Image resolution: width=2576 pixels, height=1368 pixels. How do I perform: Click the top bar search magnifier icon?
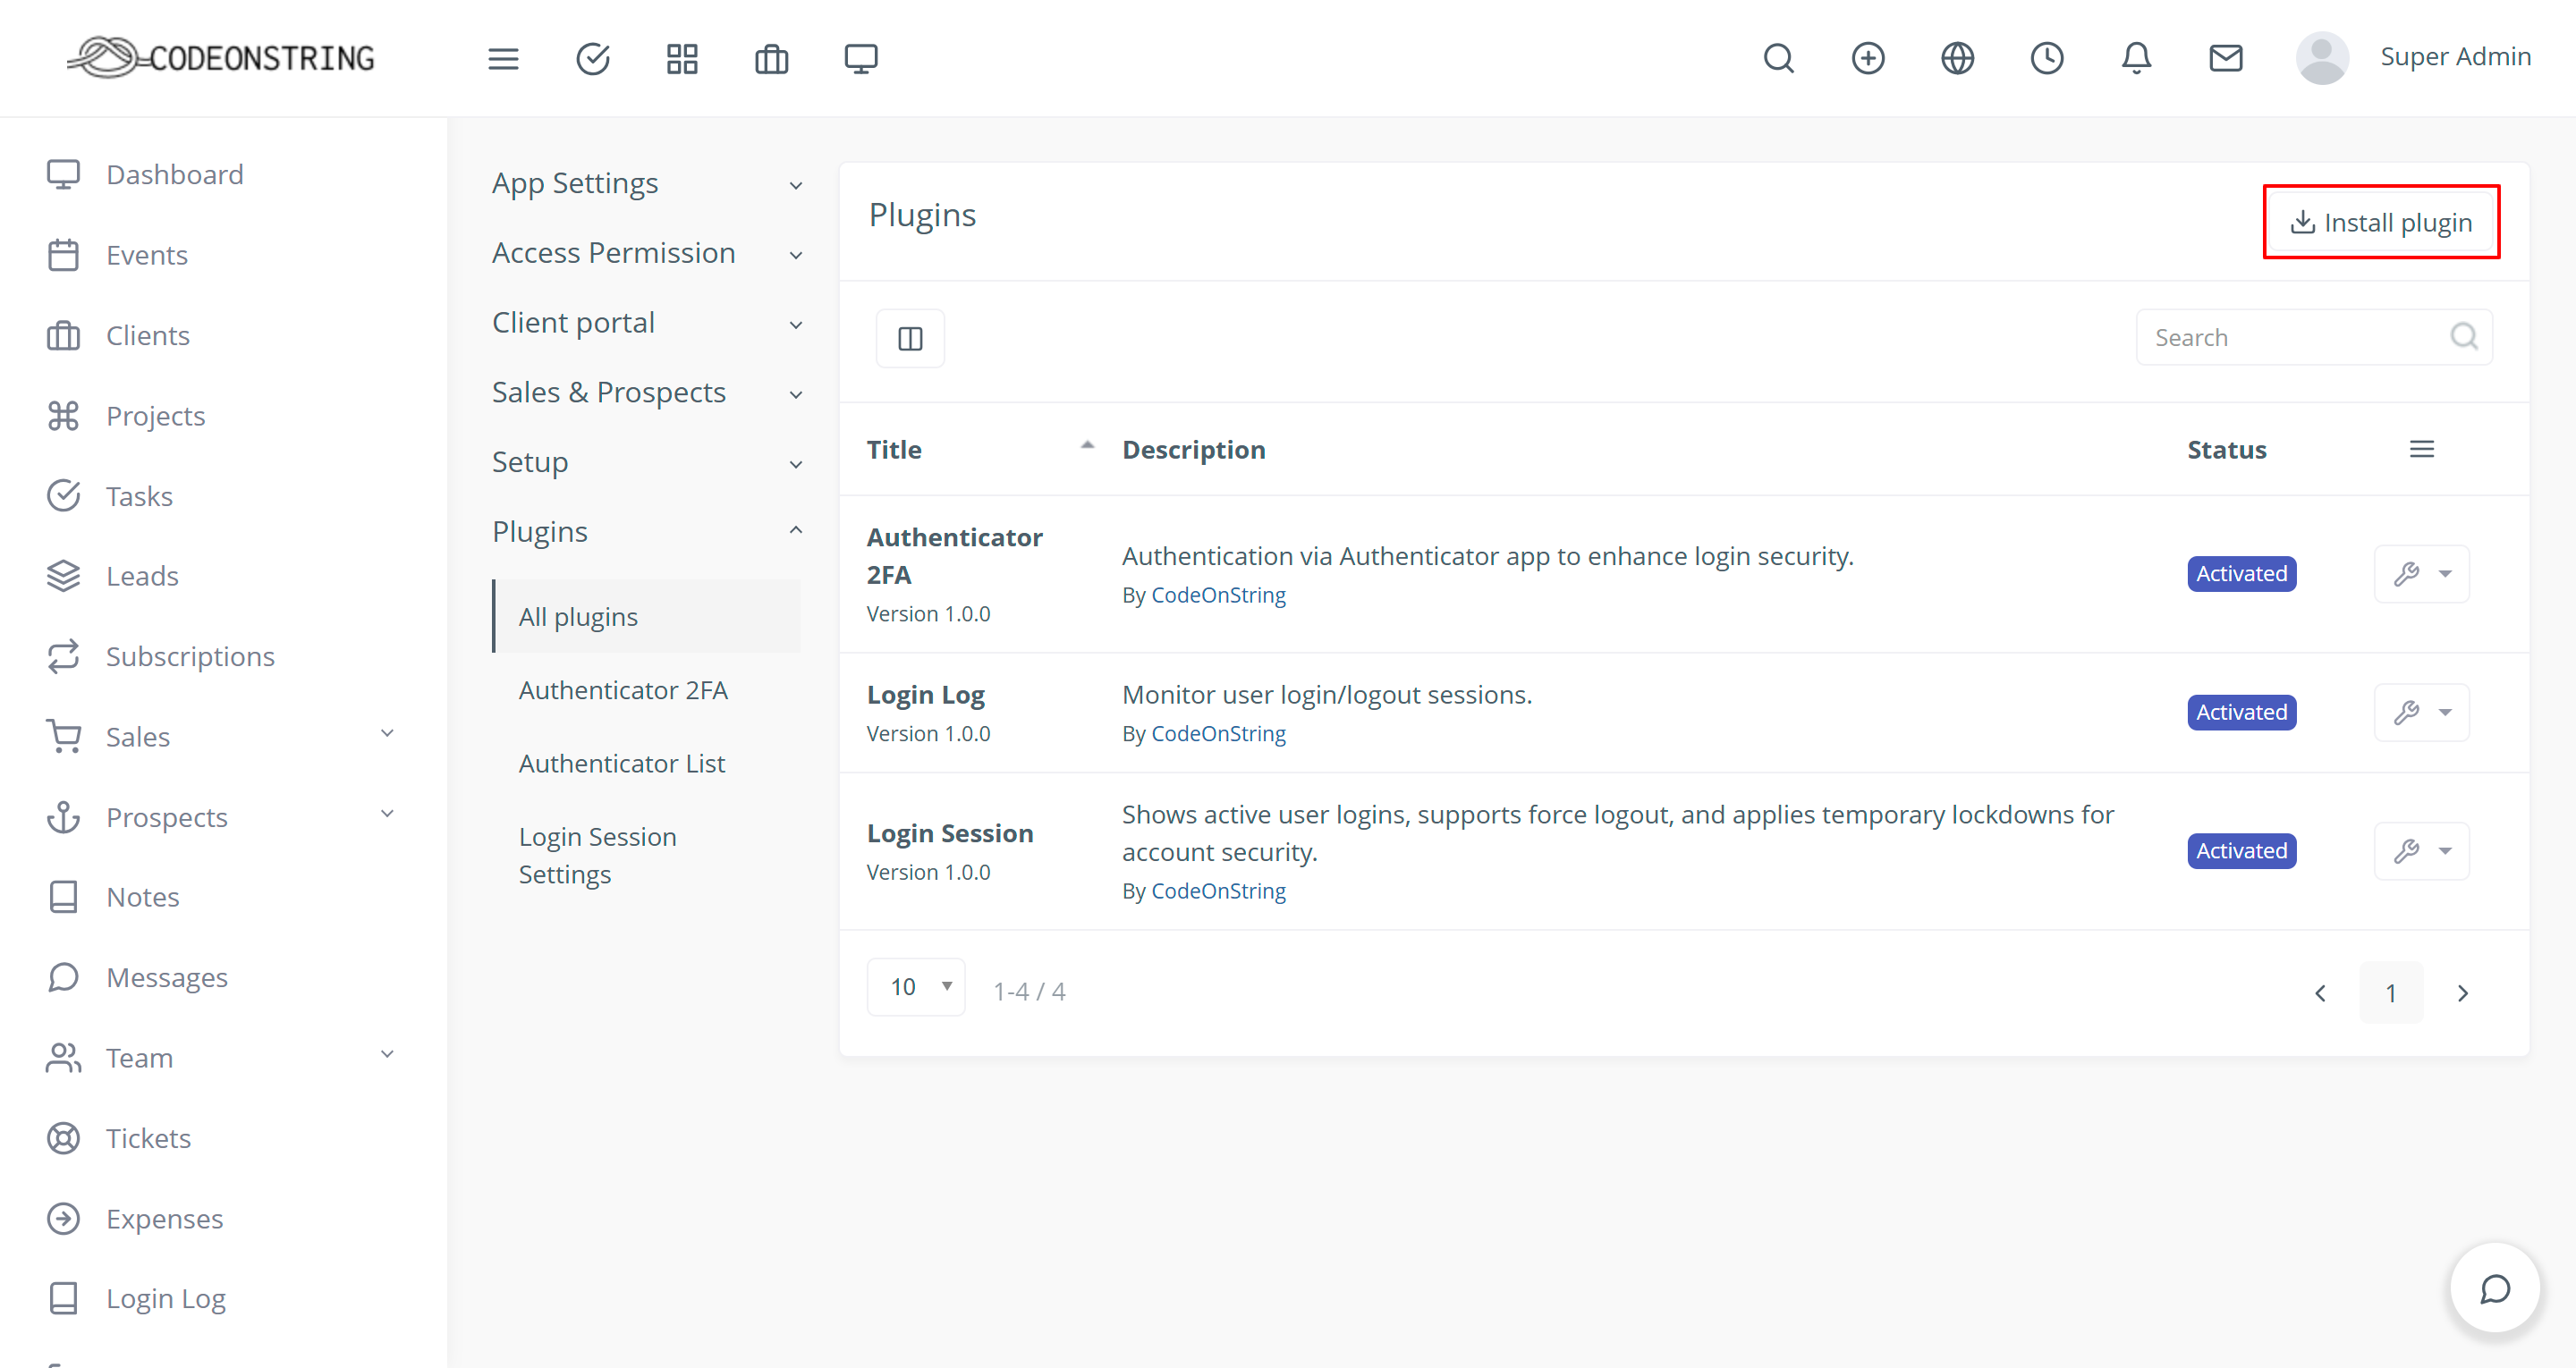pyautogui.click(x=1778, y=58)
